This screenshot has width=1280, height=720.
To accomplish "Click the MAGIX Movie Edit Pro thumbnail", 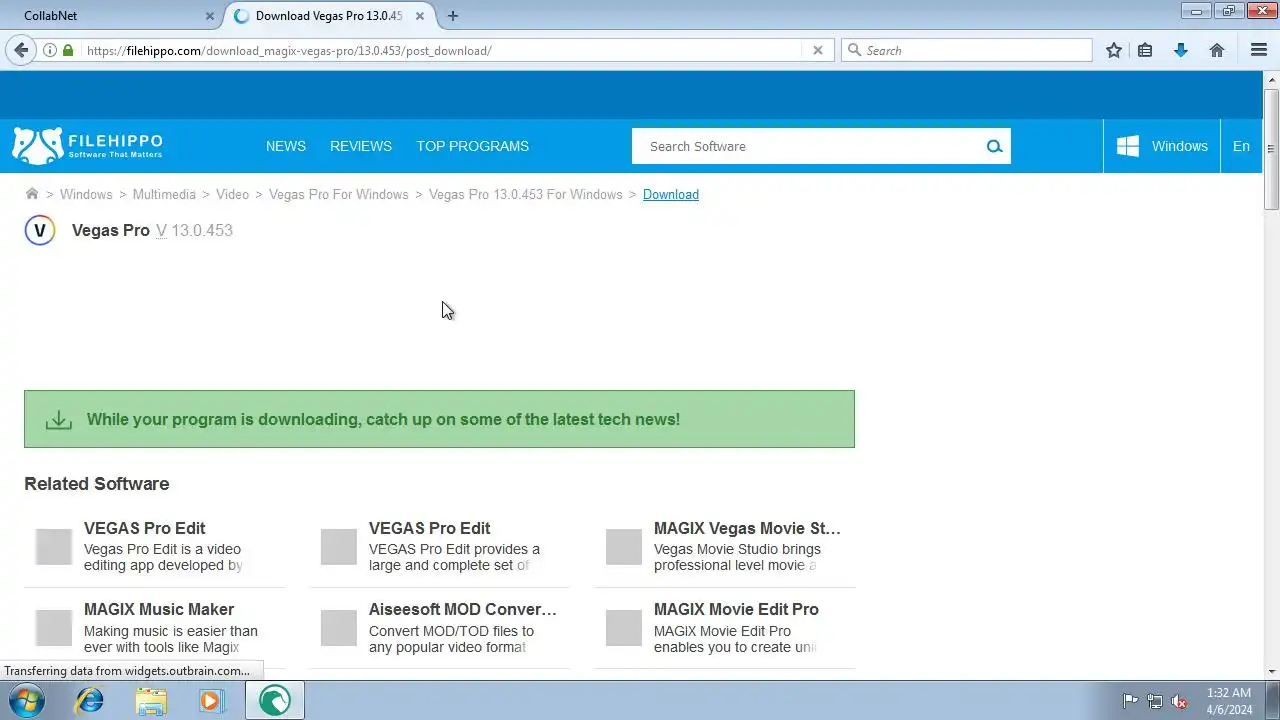I will [x=624, y=628].
